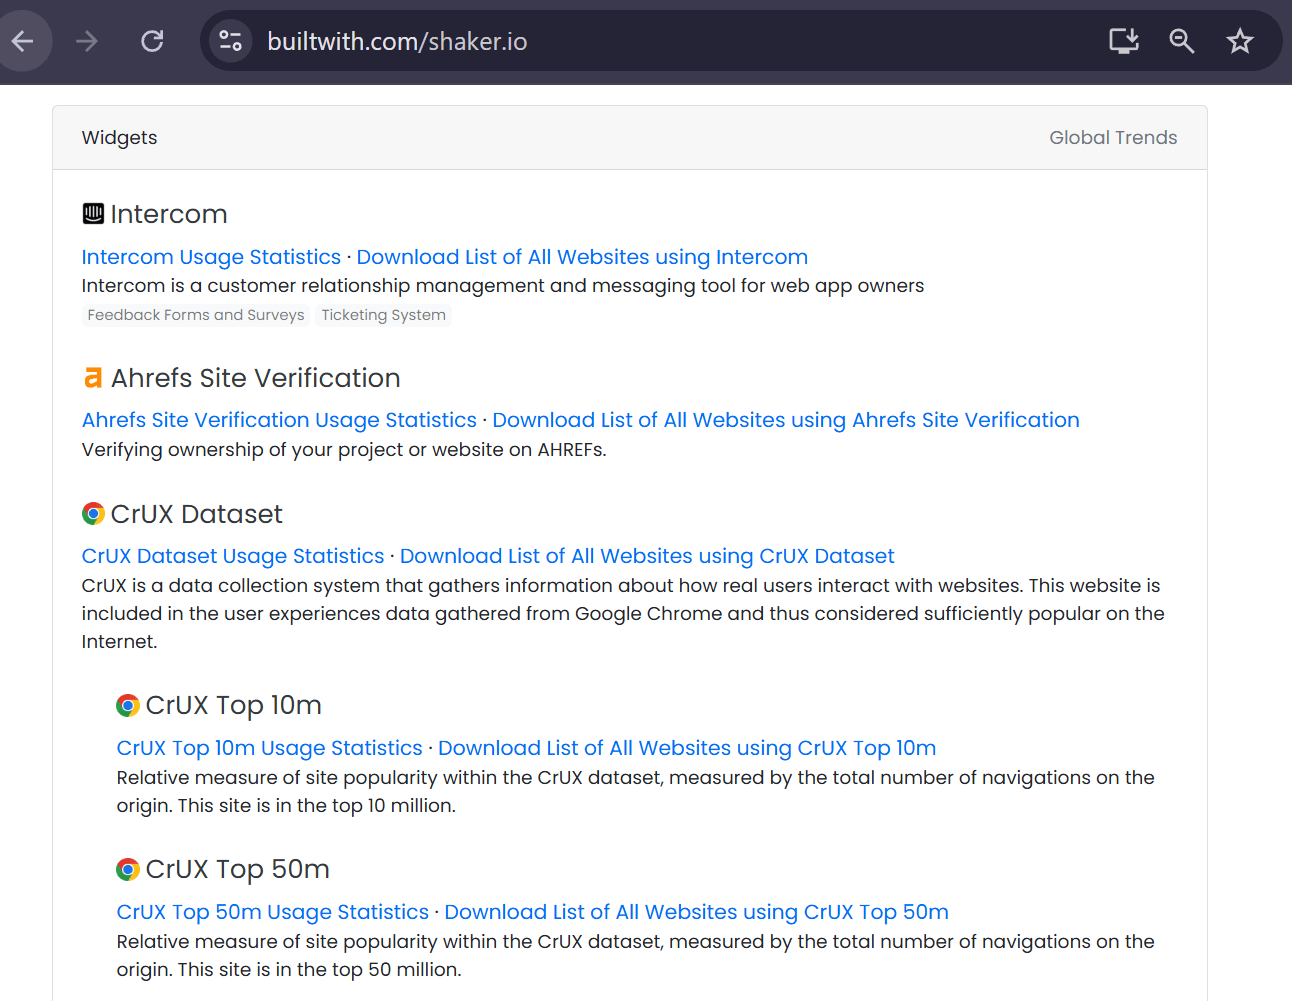Select the Ticketing System tag
Viewport: 1292px width, 1001px height.
(383, 315)
